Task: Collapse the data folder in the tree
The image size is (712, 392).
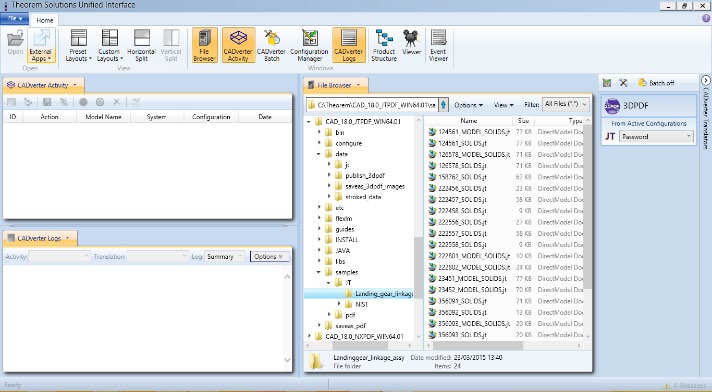Action: (319, 154)
